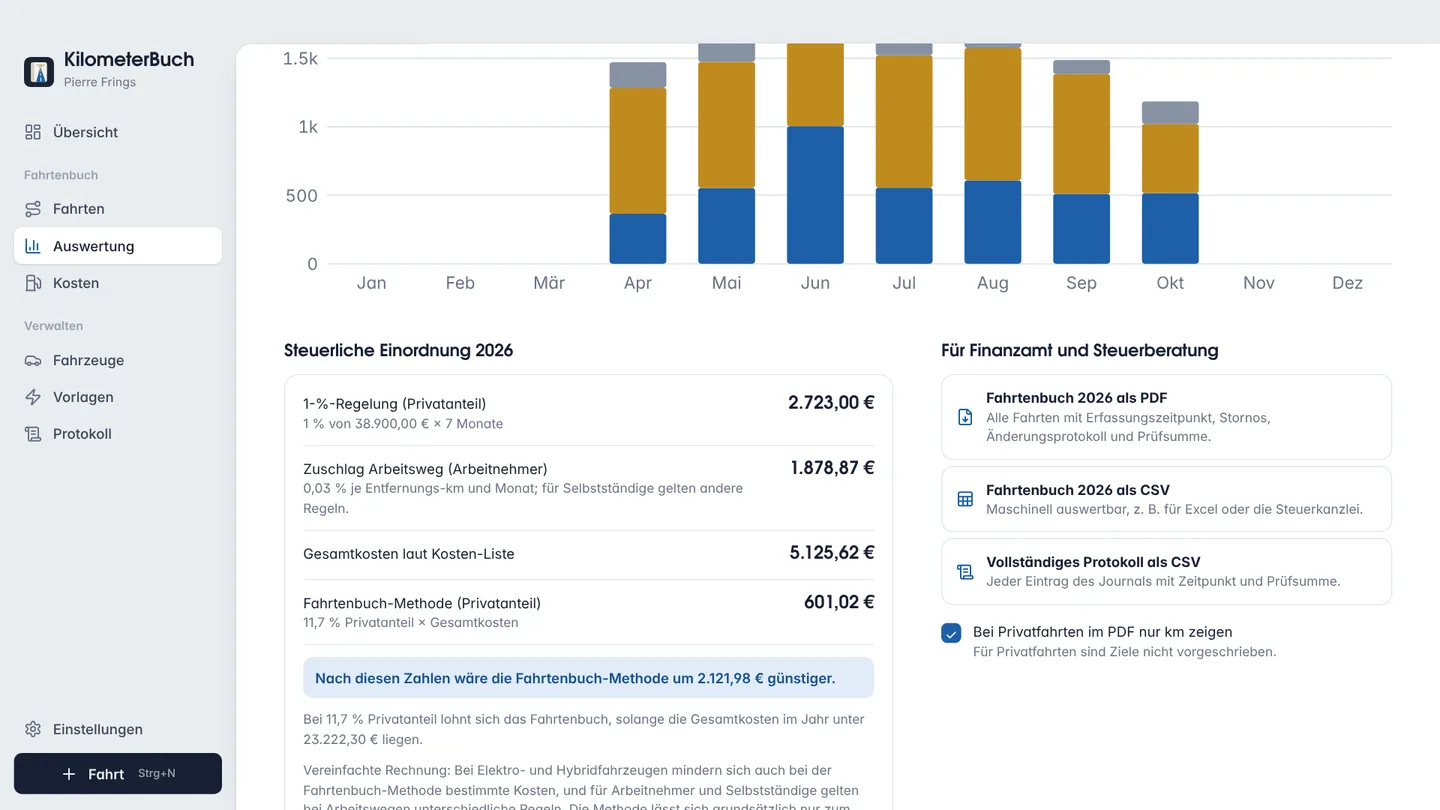
Task: Open Vorlagen from the sidebar
Action: pos(118,397)
